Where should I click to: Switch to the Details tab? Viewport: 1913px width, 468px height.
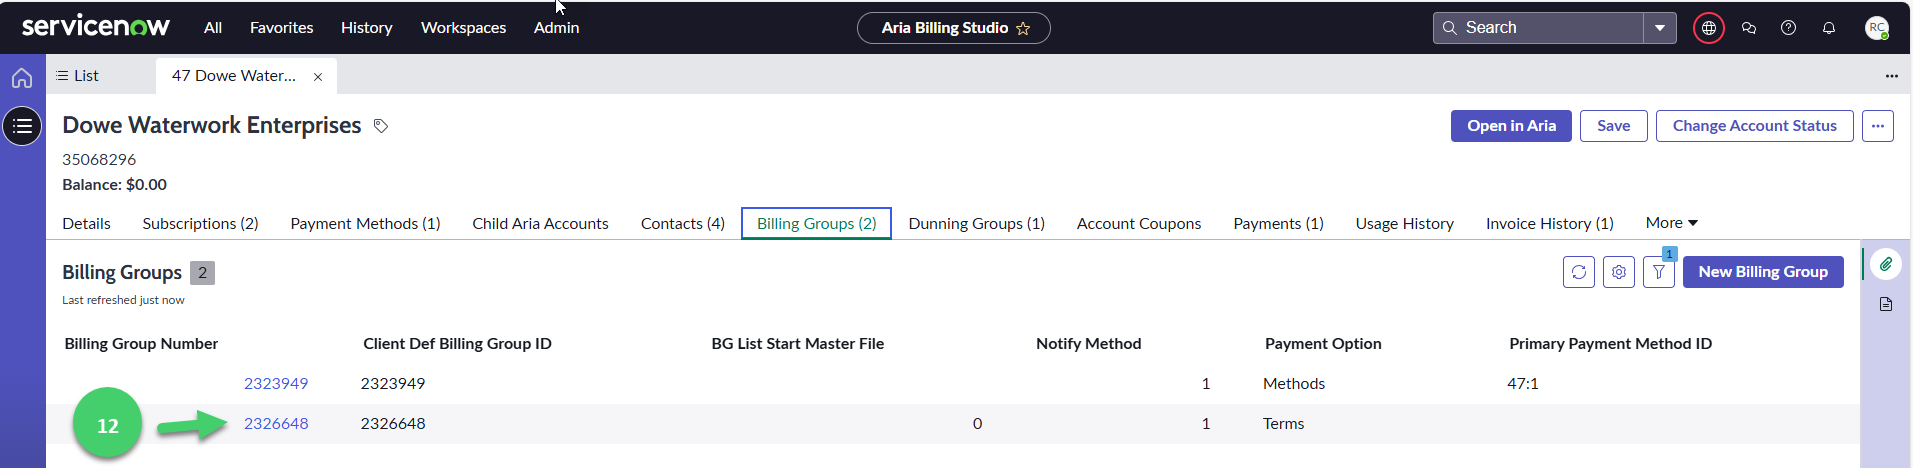pyautogui.click(x=87, y=224)
